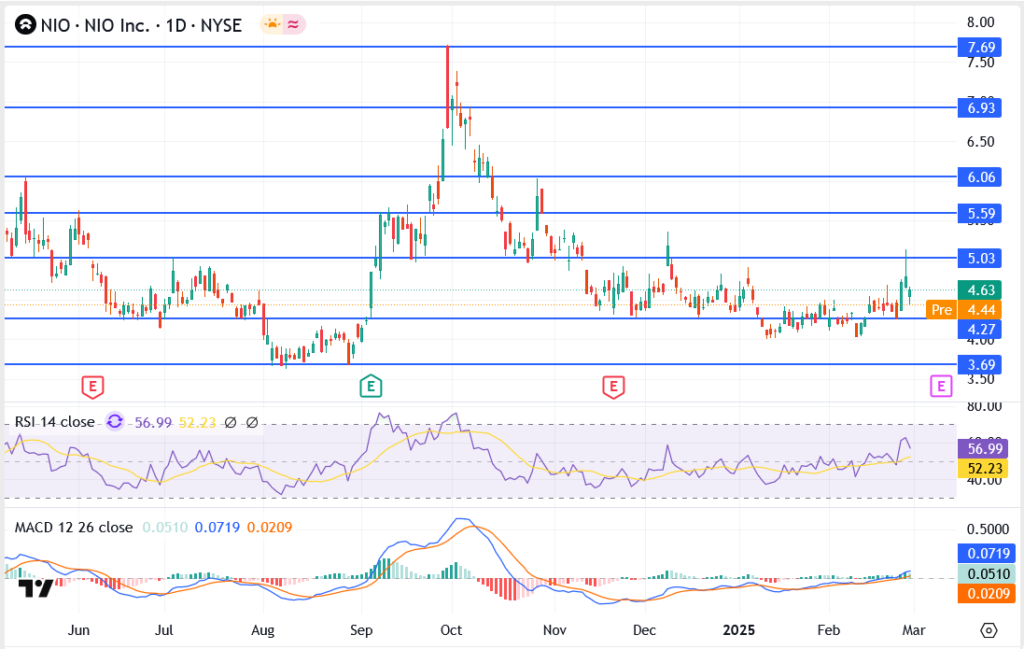Open chart settings via bottom-right gear icon
Viewport: 1024px width, 649px height.
coord(989,630)
